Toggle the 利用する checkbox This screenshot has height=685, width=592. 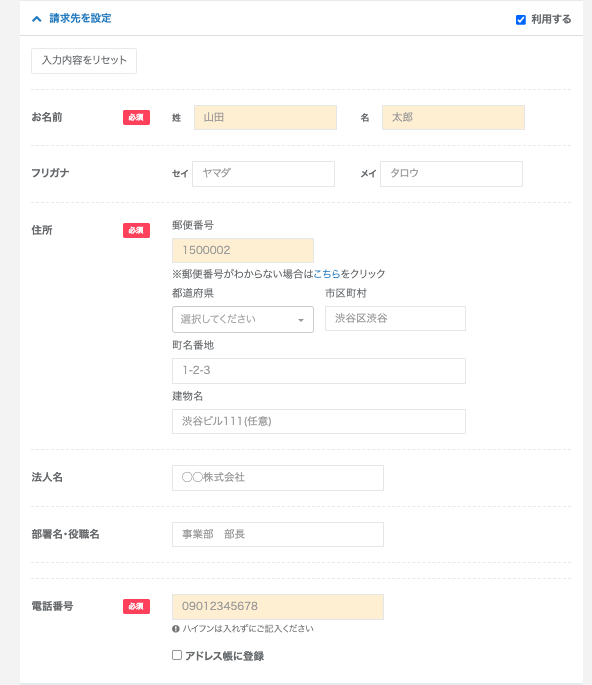pos(520,20)
